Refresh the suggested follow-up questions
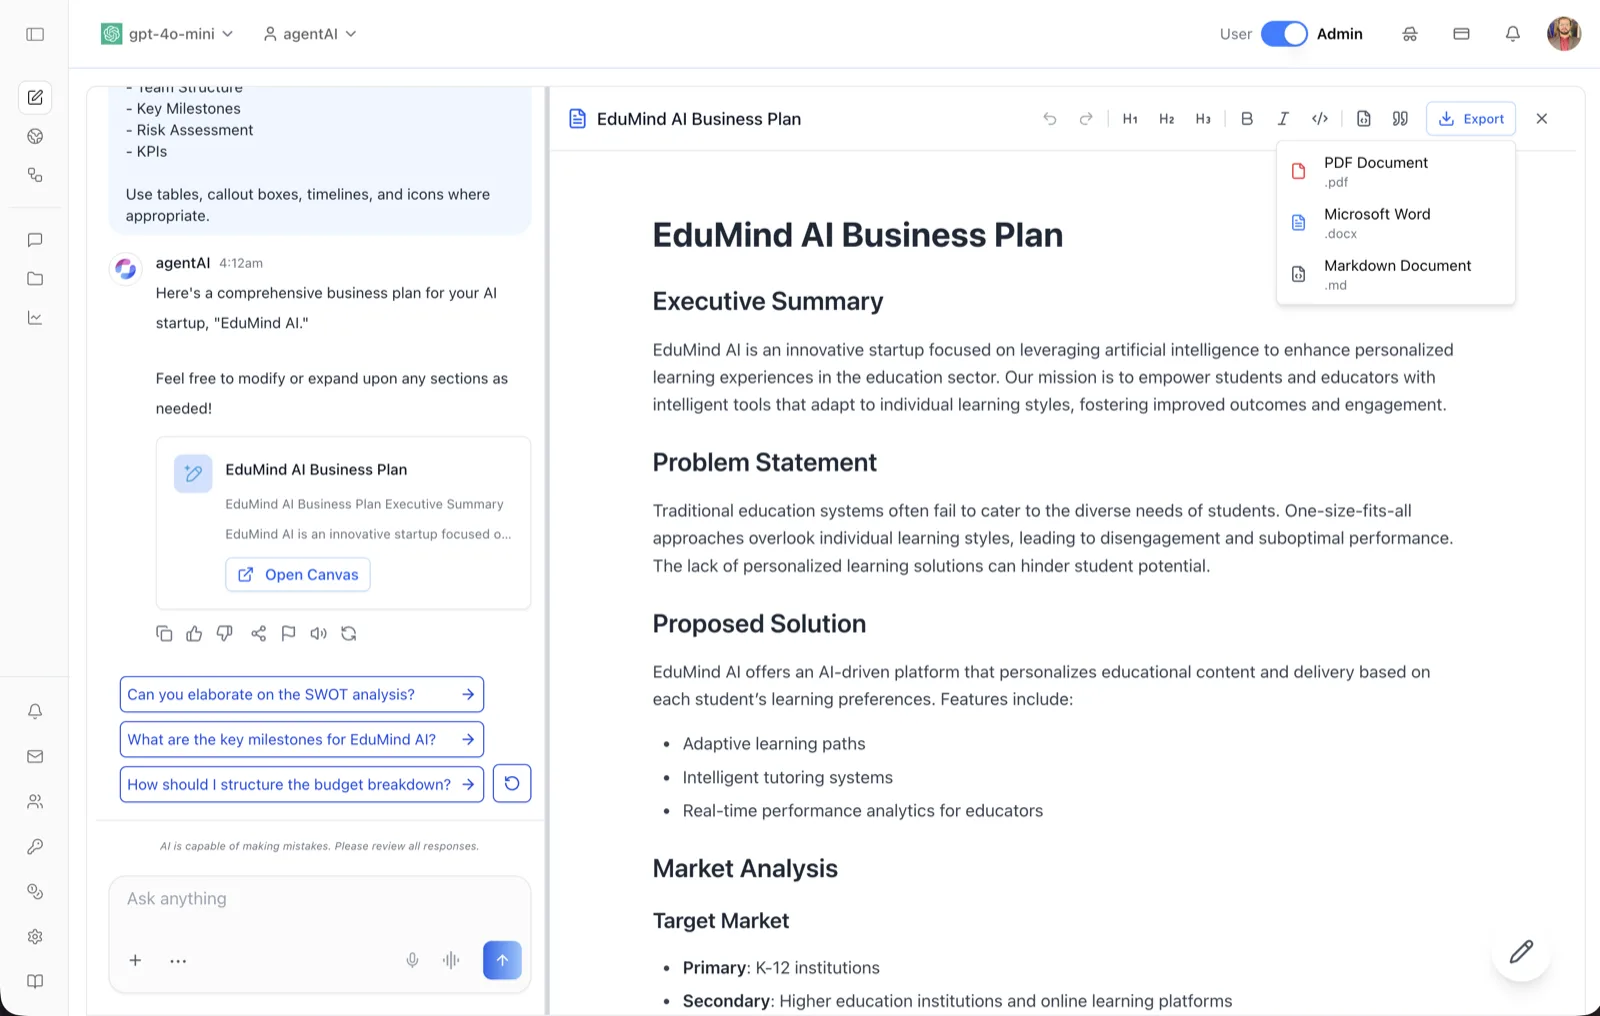Viewport: 1600px width, 1016px height. click(512, 784)
